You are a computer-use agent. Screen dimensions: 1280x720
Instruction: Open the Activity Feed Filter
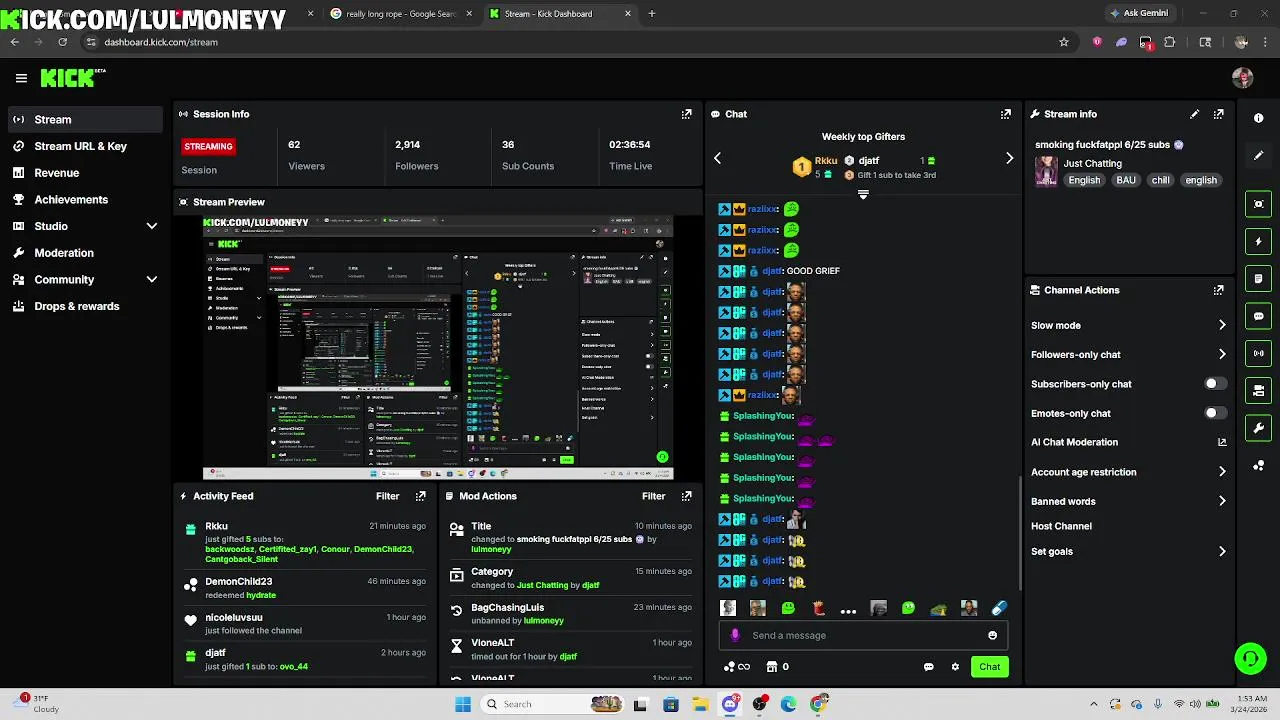coord(387,496)
